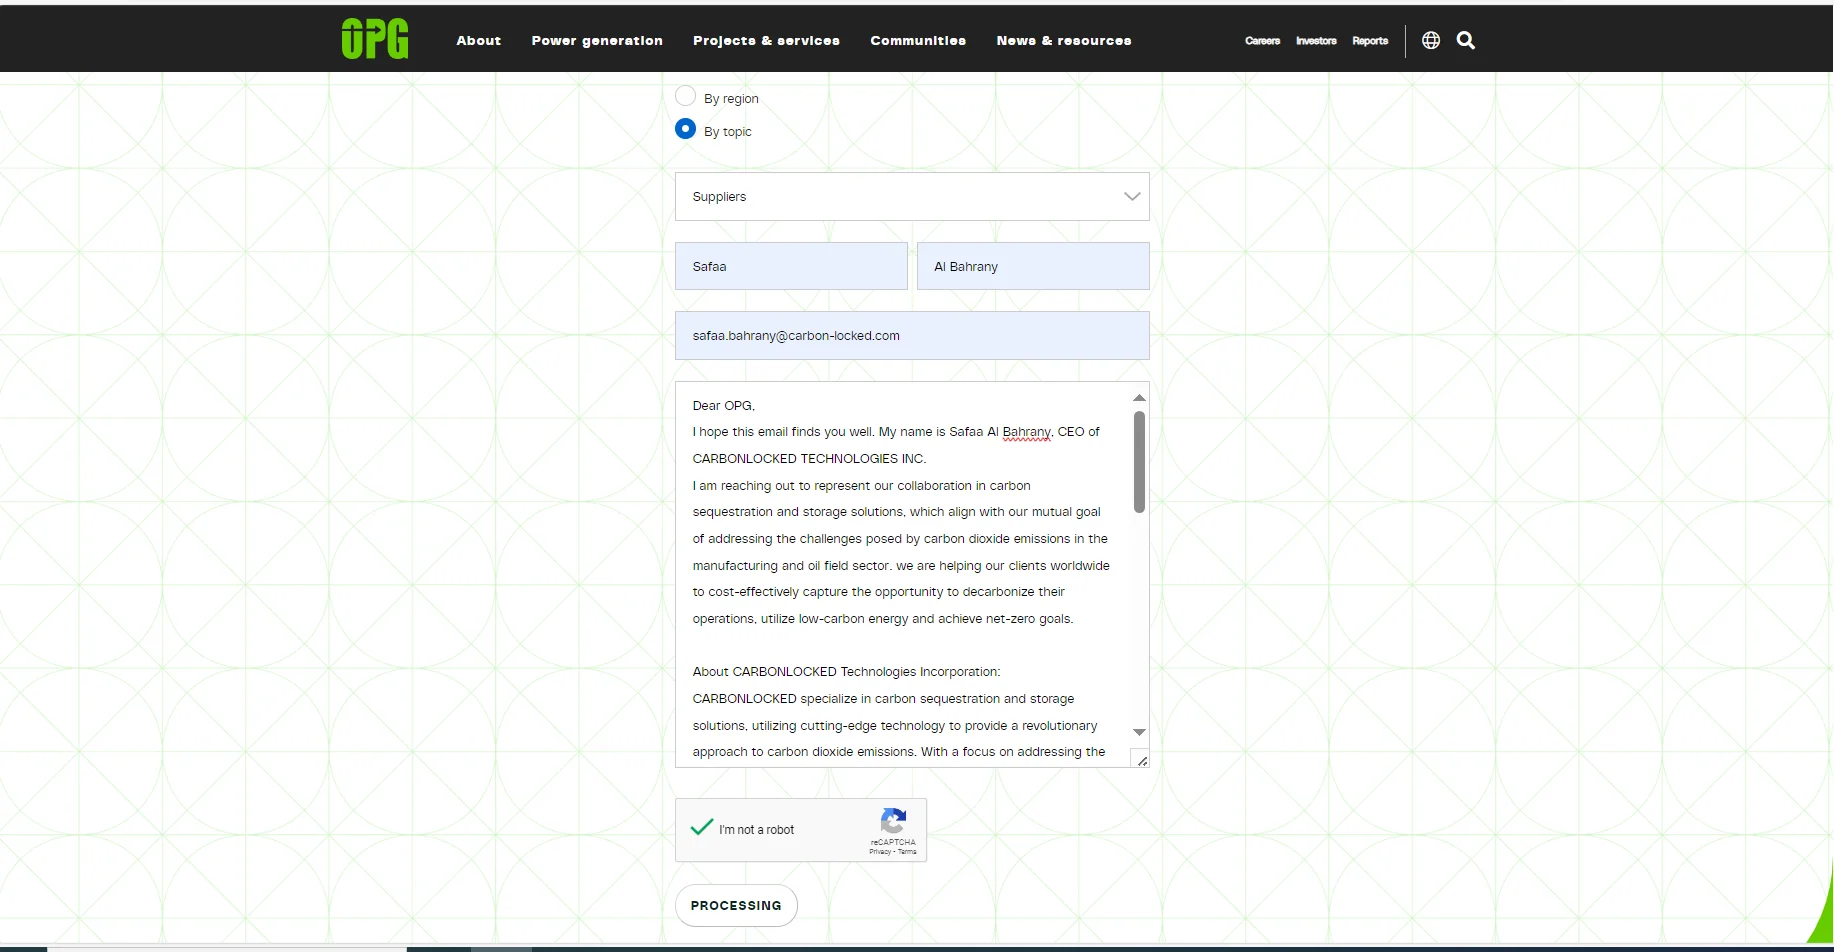This screenshot has width=1834, height=952.
Task: Click 'CARBONLOCKED TECHNOLOGIES INC.' text line
Action: click(x=809, y=459)
